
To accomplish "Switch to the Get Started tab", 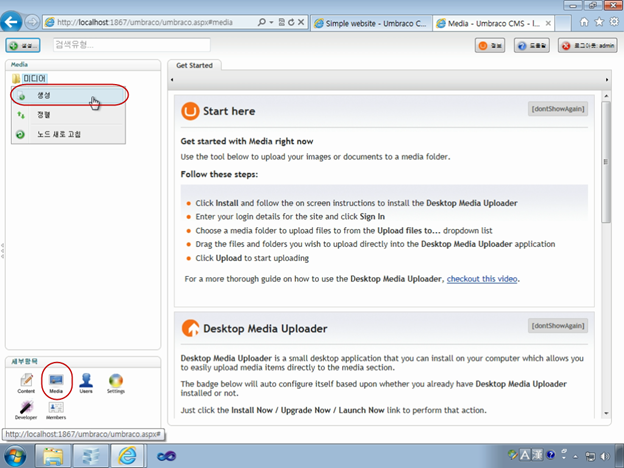I will pyautogui.click(x=194, y=65).
